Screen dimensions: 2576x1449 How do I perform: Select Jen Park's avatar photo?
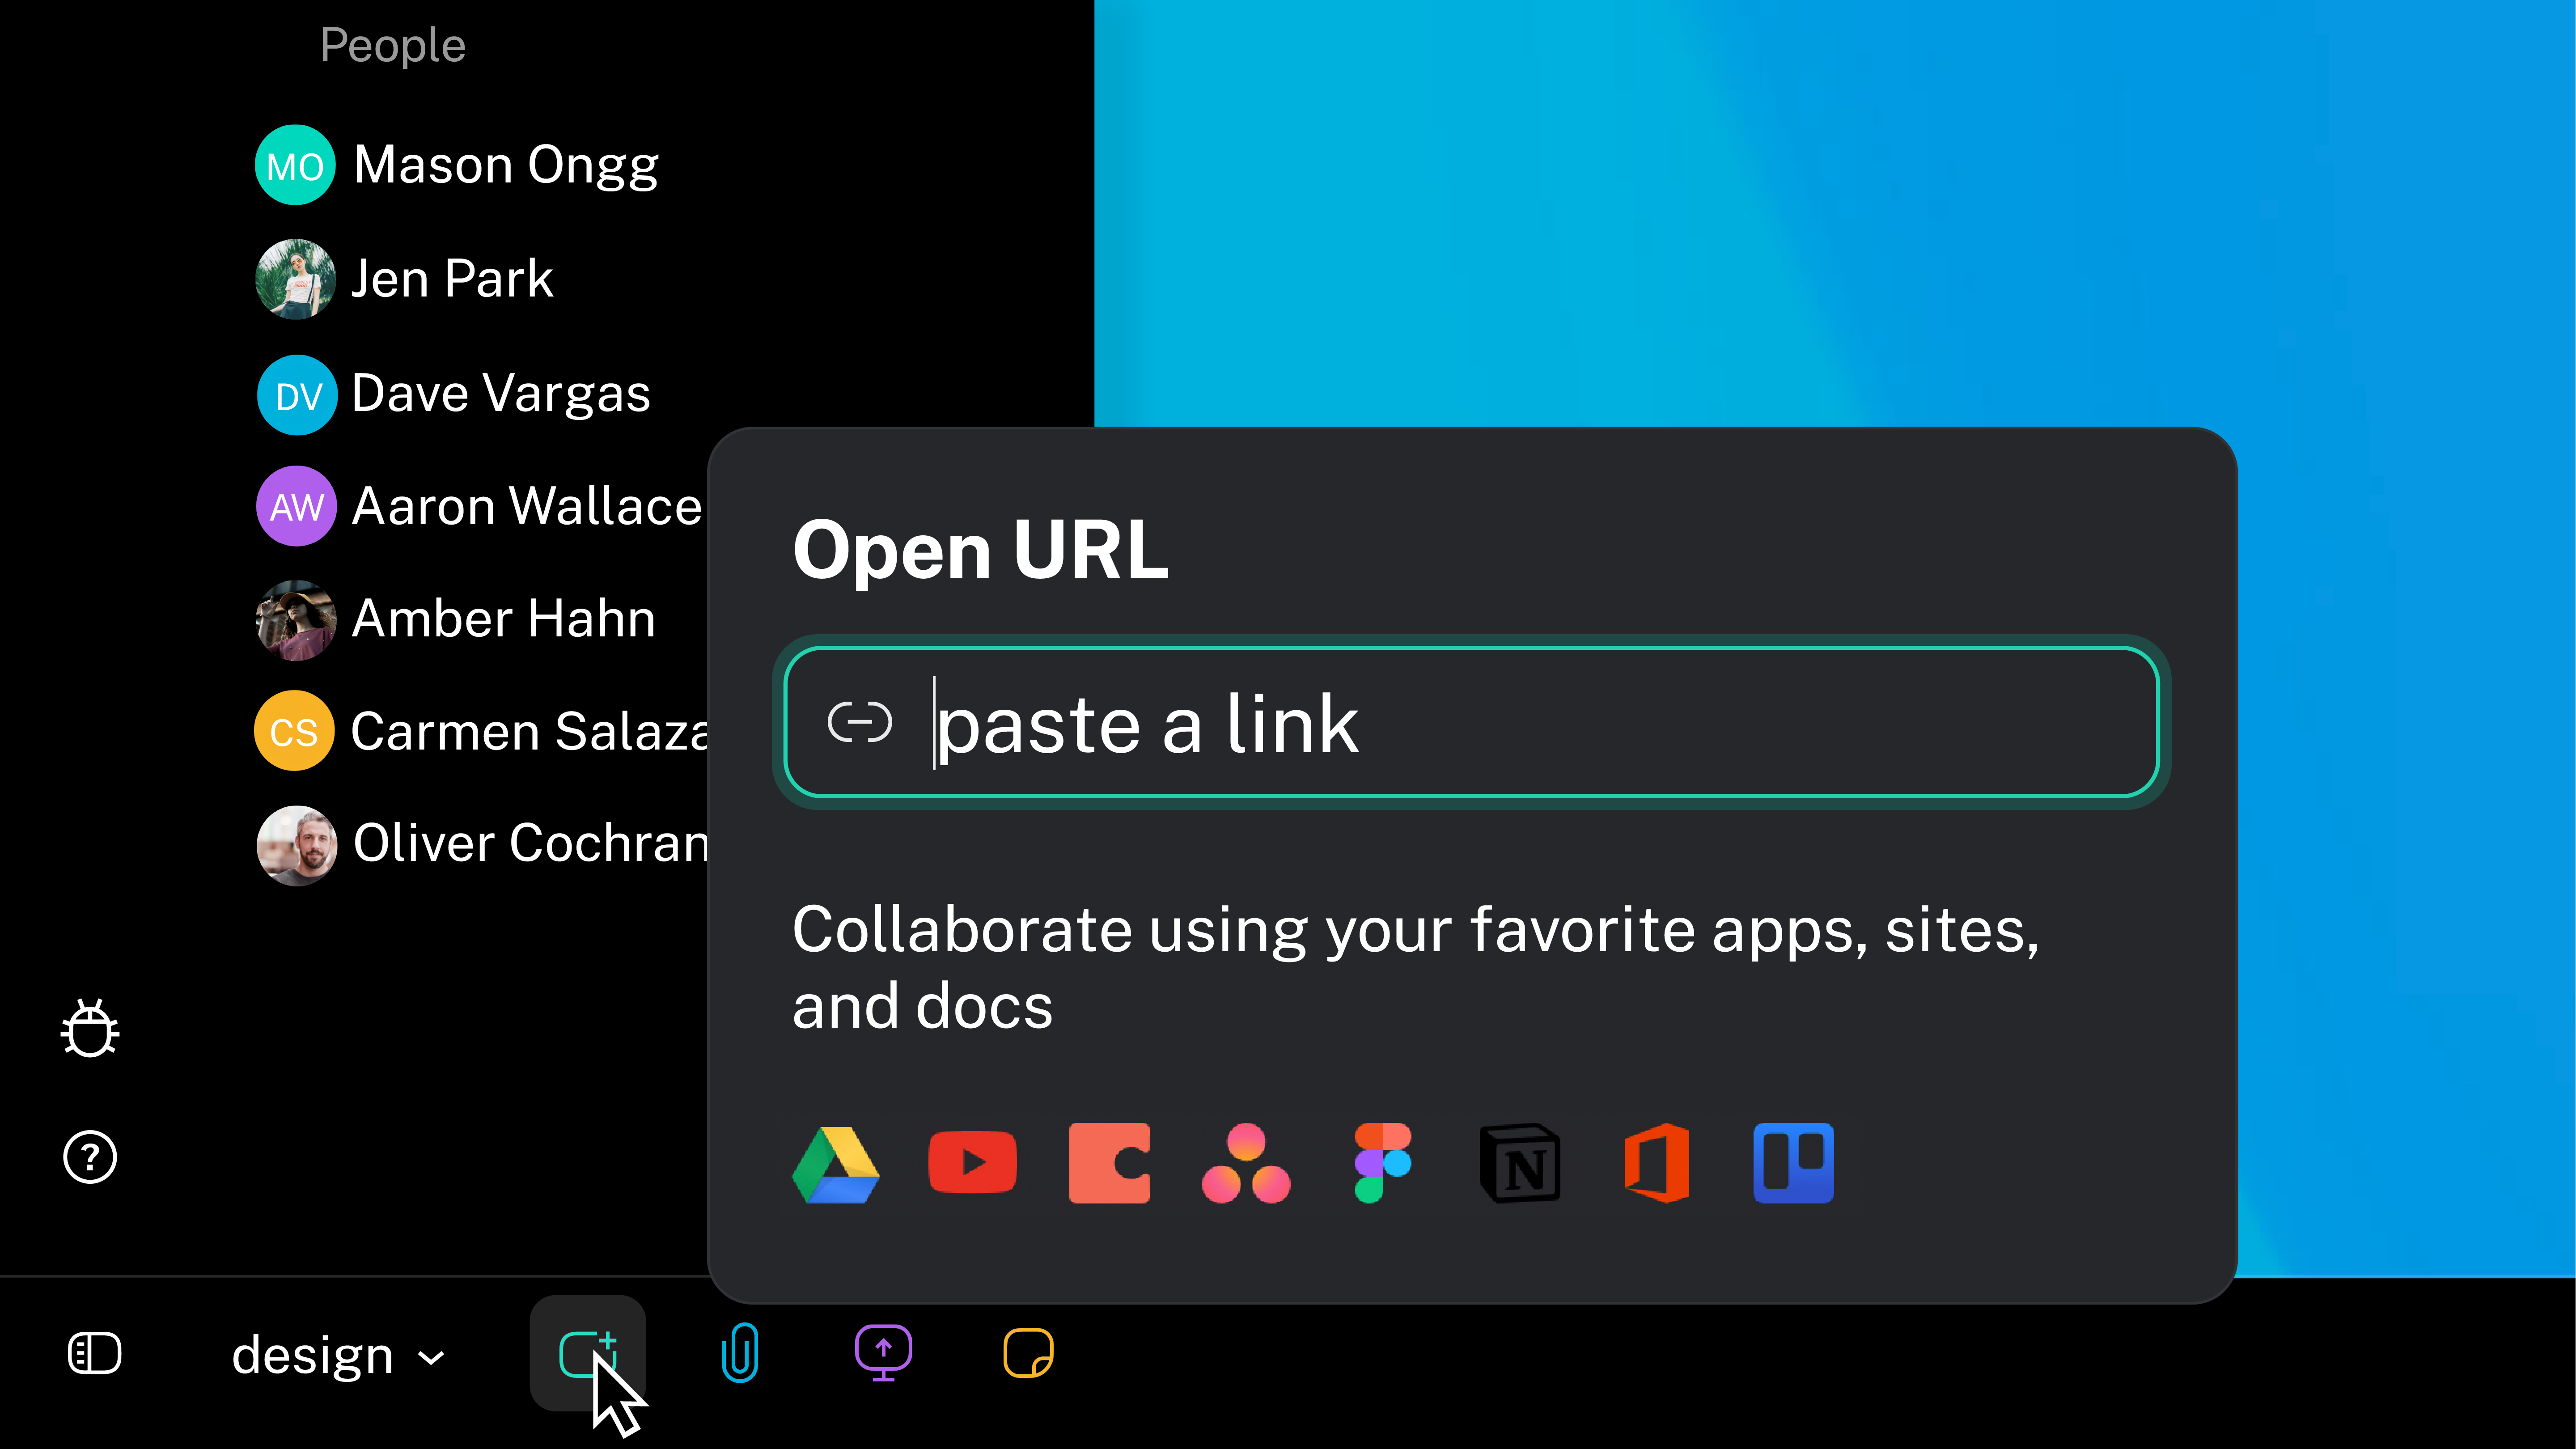[295, 279]
